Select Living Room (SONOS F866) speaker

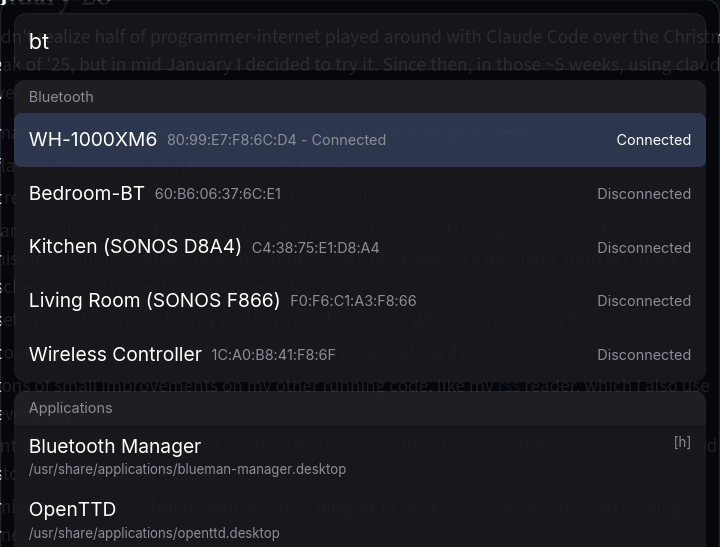pos(154,300)
